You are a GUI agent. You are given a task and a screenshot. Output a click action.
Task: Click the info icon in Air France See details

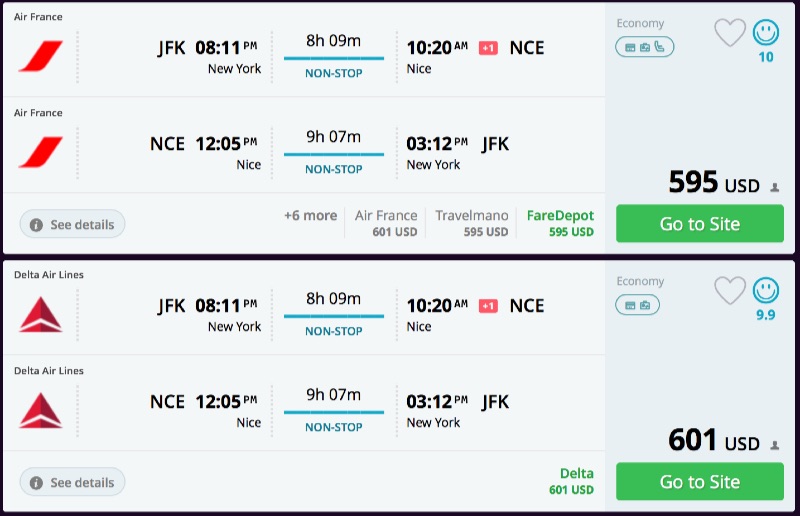point(36,225)
